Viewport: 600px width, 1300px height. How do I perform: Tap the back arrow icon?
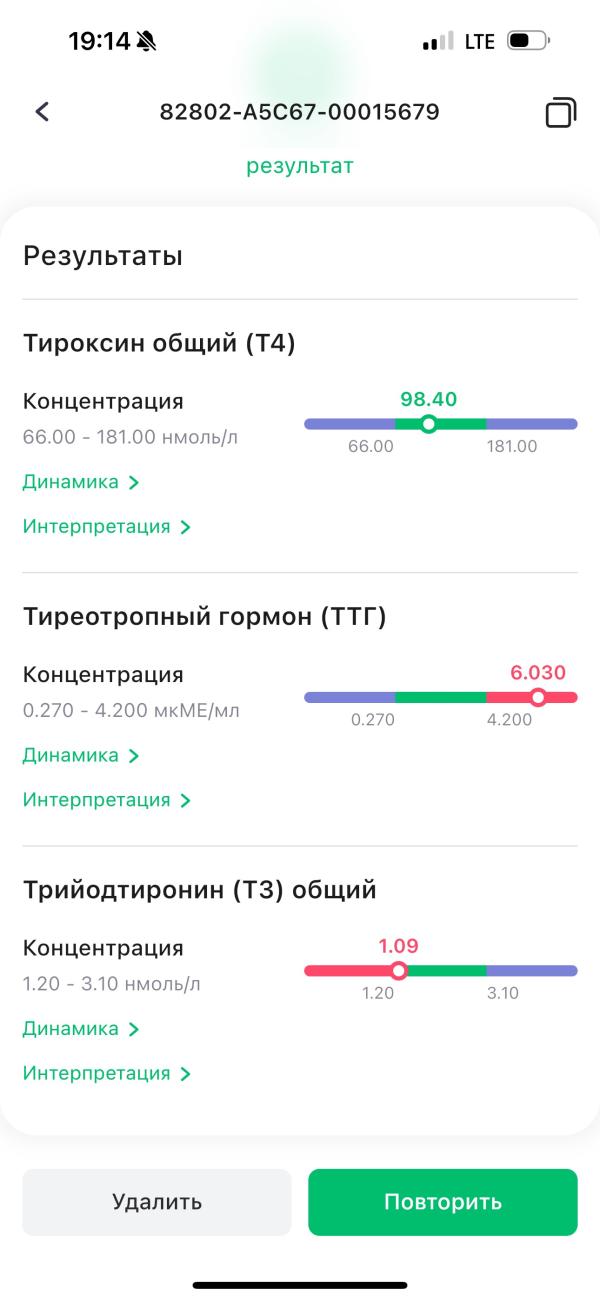click(42, 111)
